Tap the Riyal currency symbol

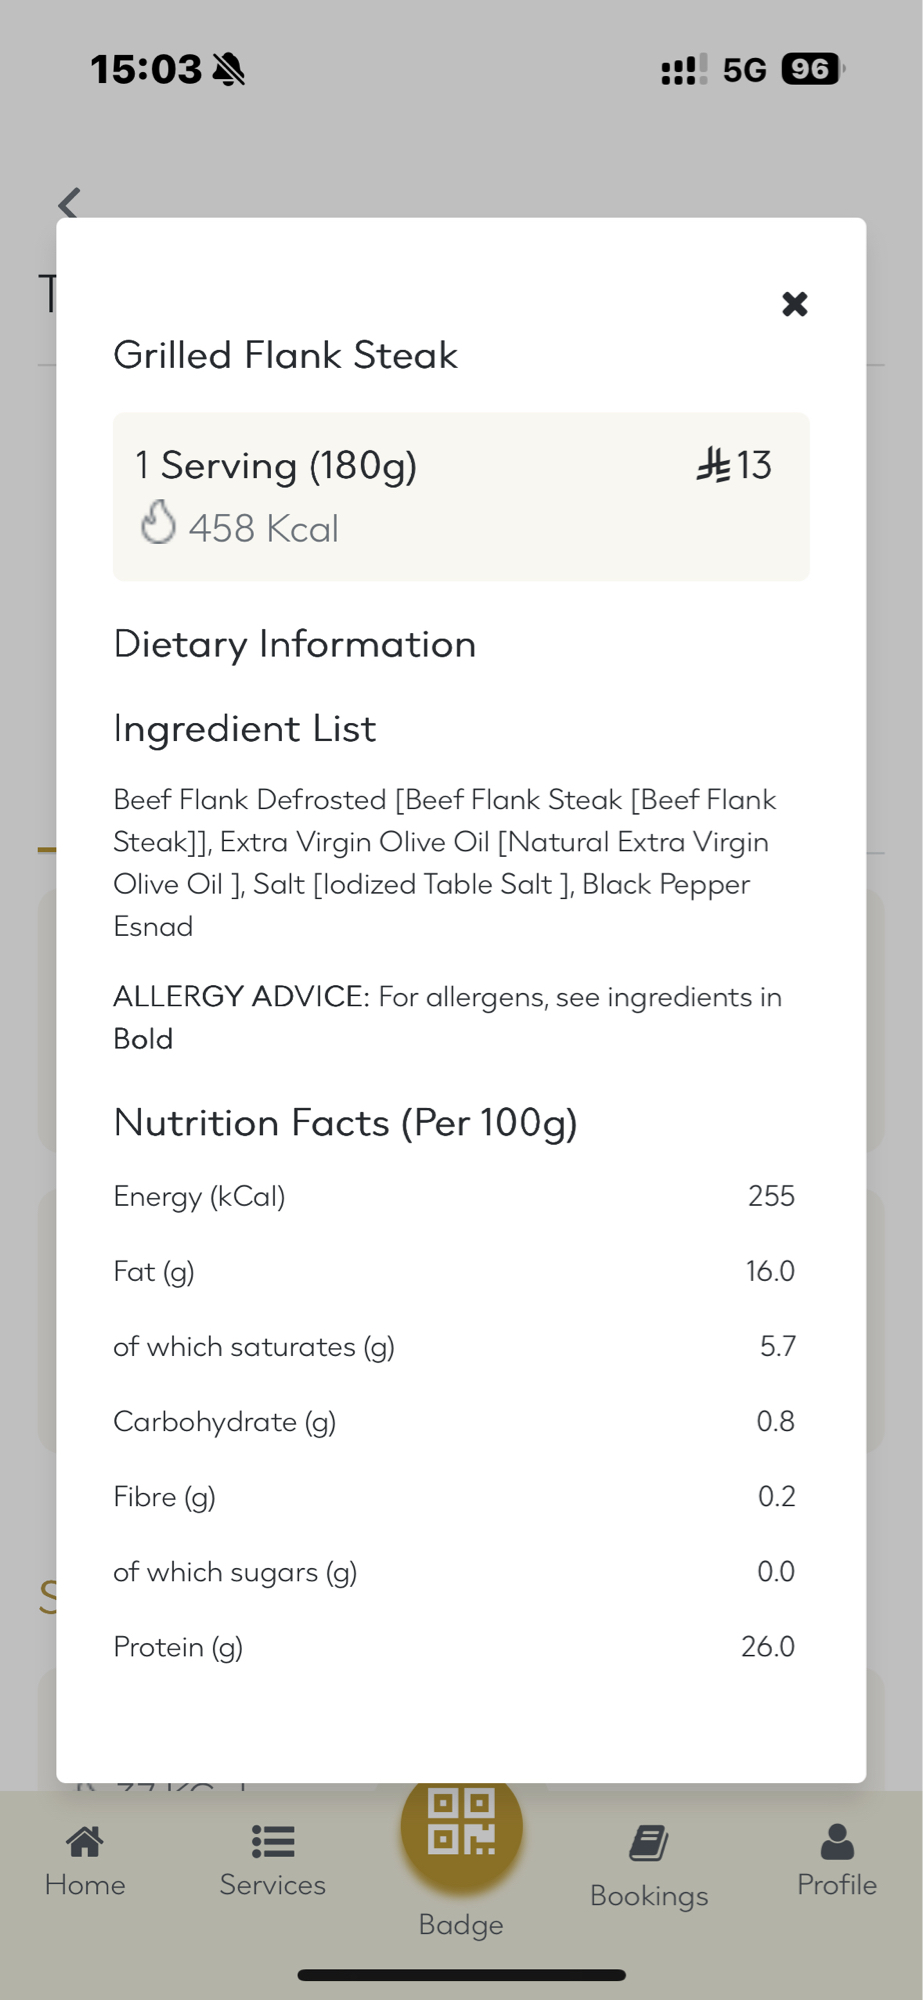click(x=714, y=465)
